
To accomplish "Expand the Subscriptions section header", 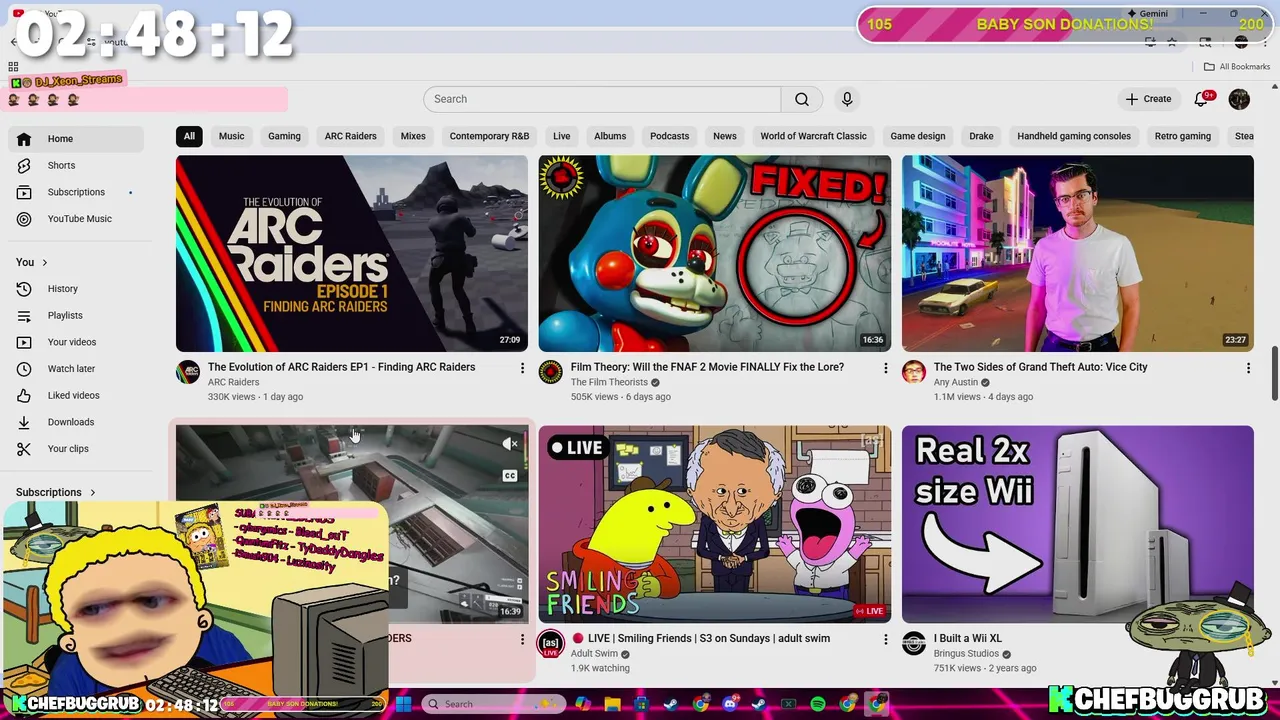I will [56, 492].
